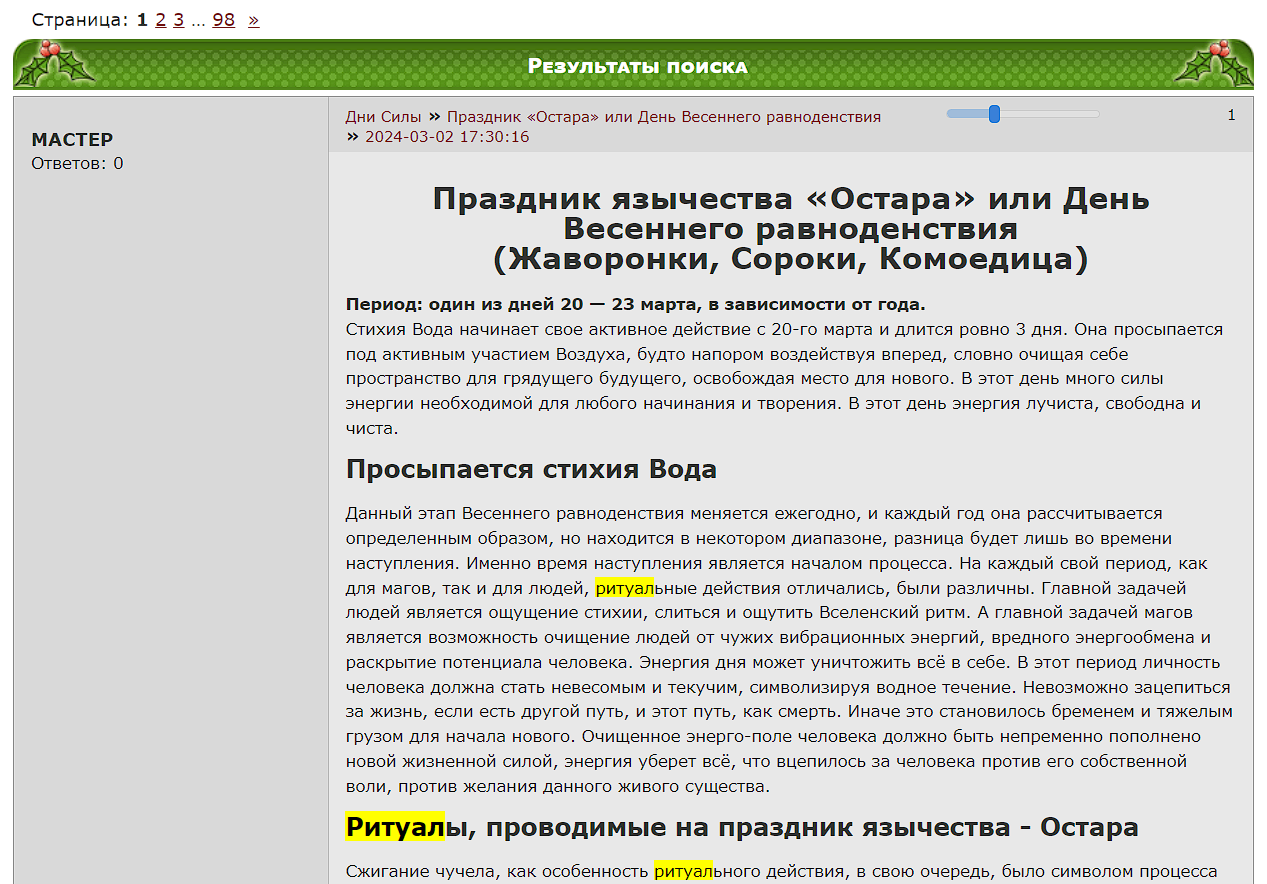
Task: Open the «Дни Силы» forum section
Action: pyautogui.click(x=383, y=117)
